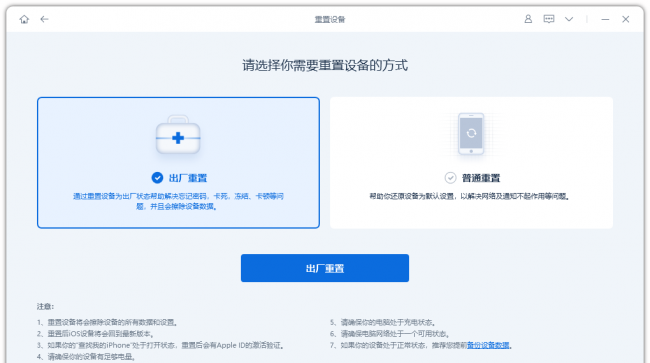Image resolution: width=650 pixels, height=363 pixels.
Task: Go to the home screen icon
Action: (x=24, y=19)
